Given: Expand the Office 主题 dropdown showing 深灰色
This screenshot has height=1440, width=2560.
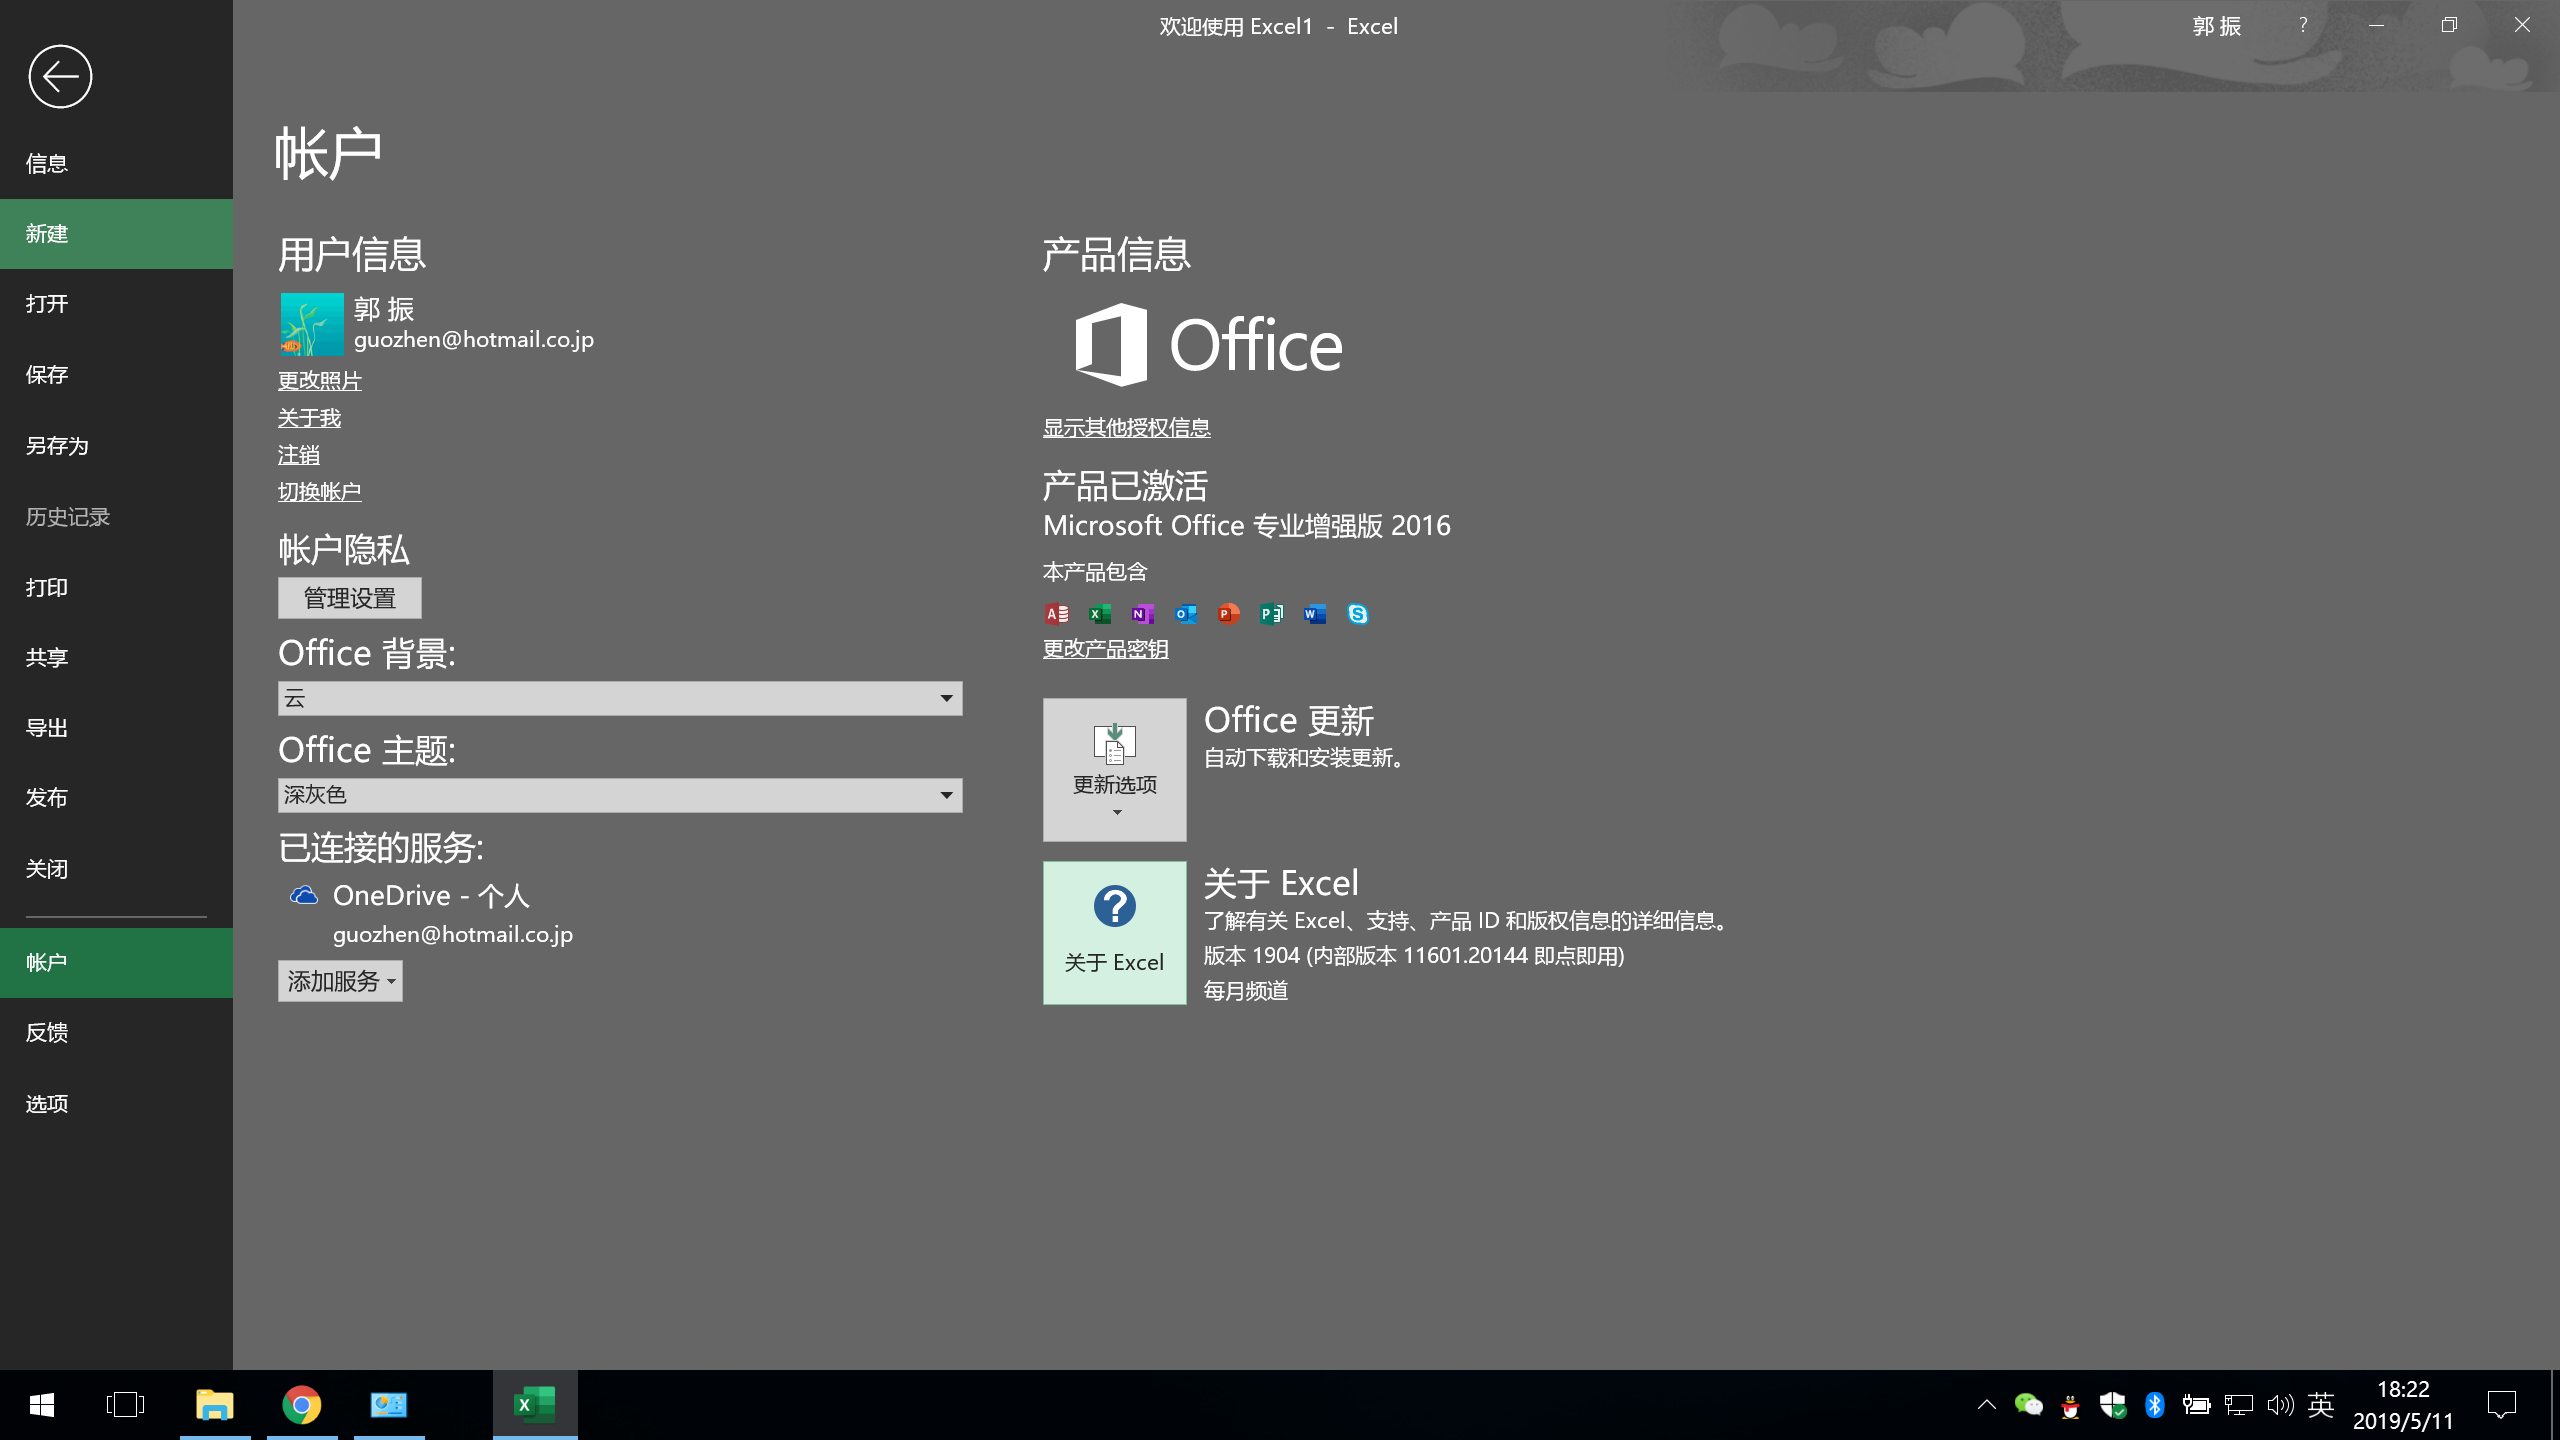Looking at the screenshot, I should [620, 795].
